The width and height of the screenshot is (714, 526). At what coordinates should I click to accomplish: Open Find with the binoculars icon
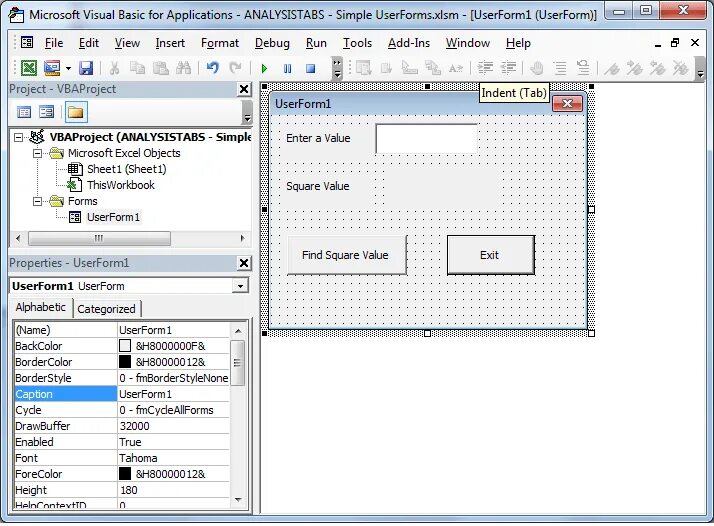(x=184, y=68)
